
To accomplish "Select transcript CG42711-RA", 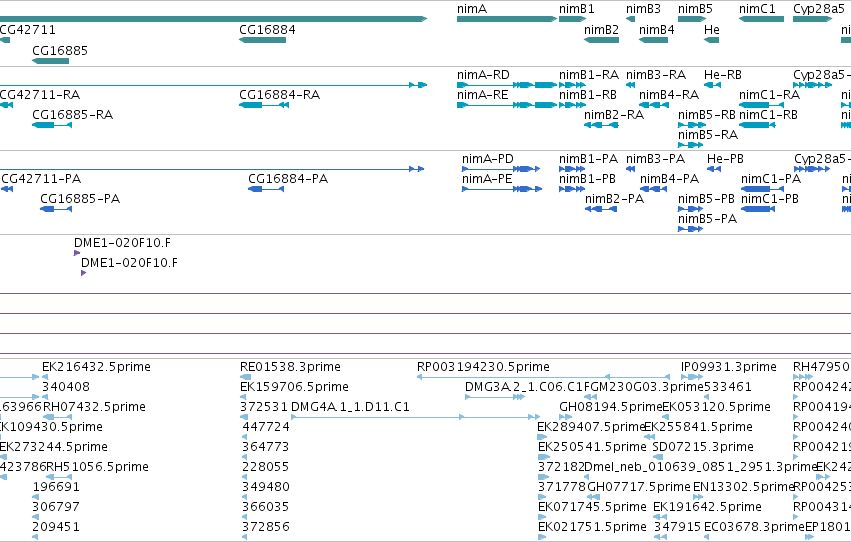I will click(7, 105).
